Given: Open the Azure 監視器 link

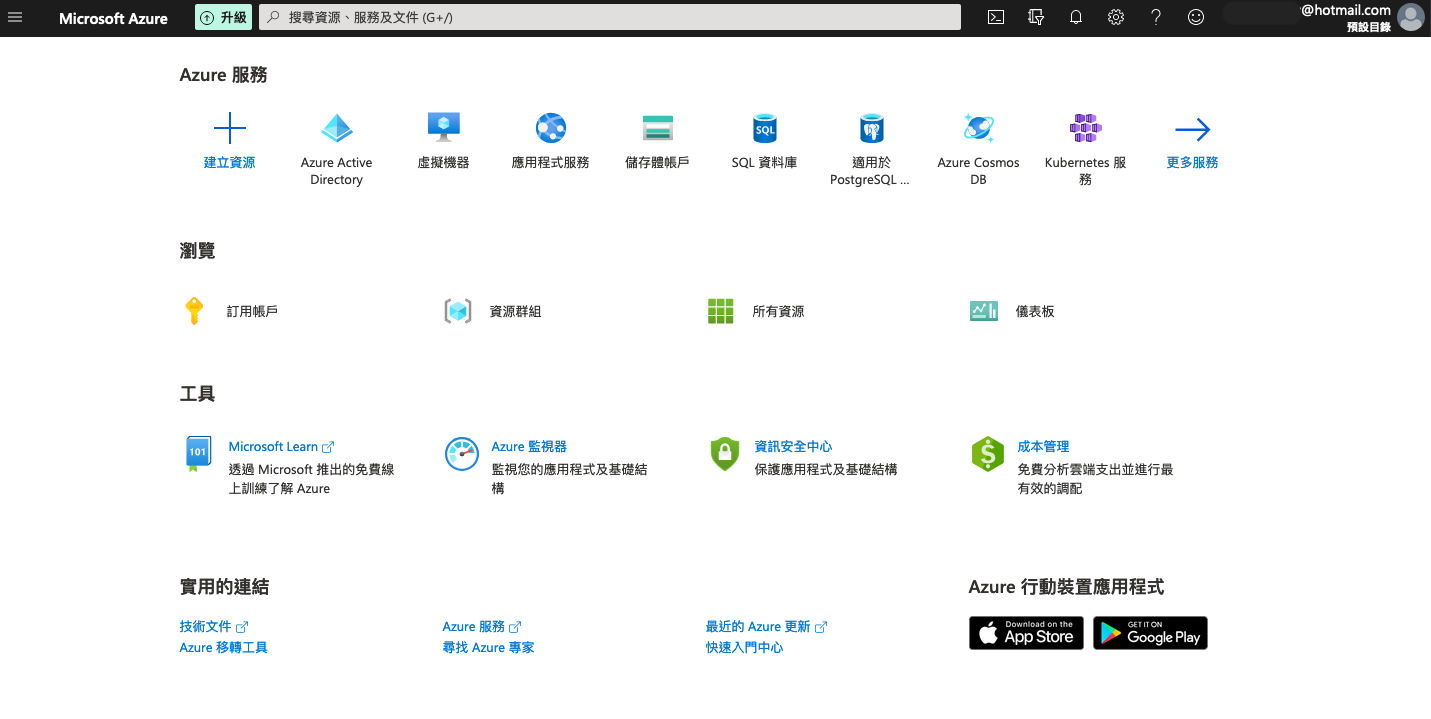Looking at the screenshot, I should pyautogui.click(x=529, y=447).
